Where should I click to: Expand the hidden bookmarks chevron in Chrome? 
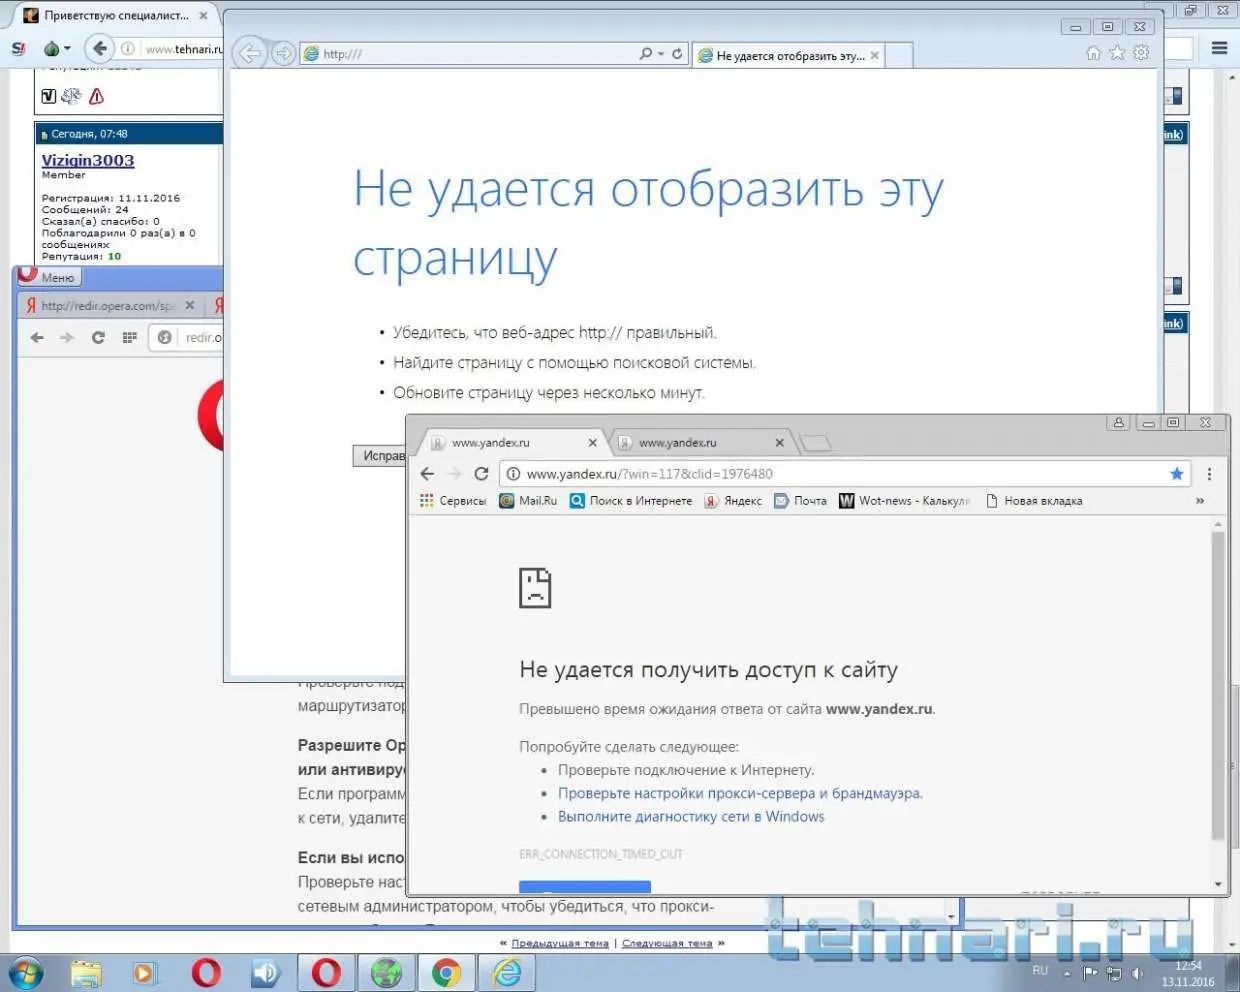pyautogui.click(x=1200, y=501)
